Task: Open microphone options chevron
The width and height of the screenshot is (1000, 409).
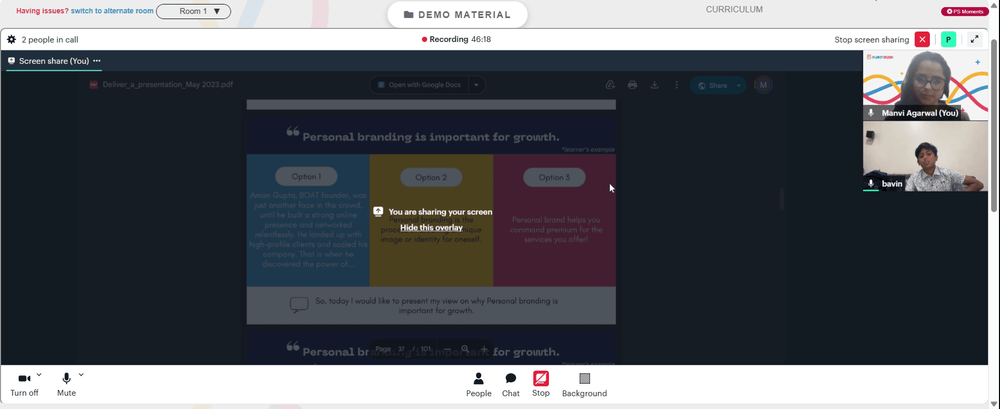Action: pyautogui.click(x=81, y=375)
